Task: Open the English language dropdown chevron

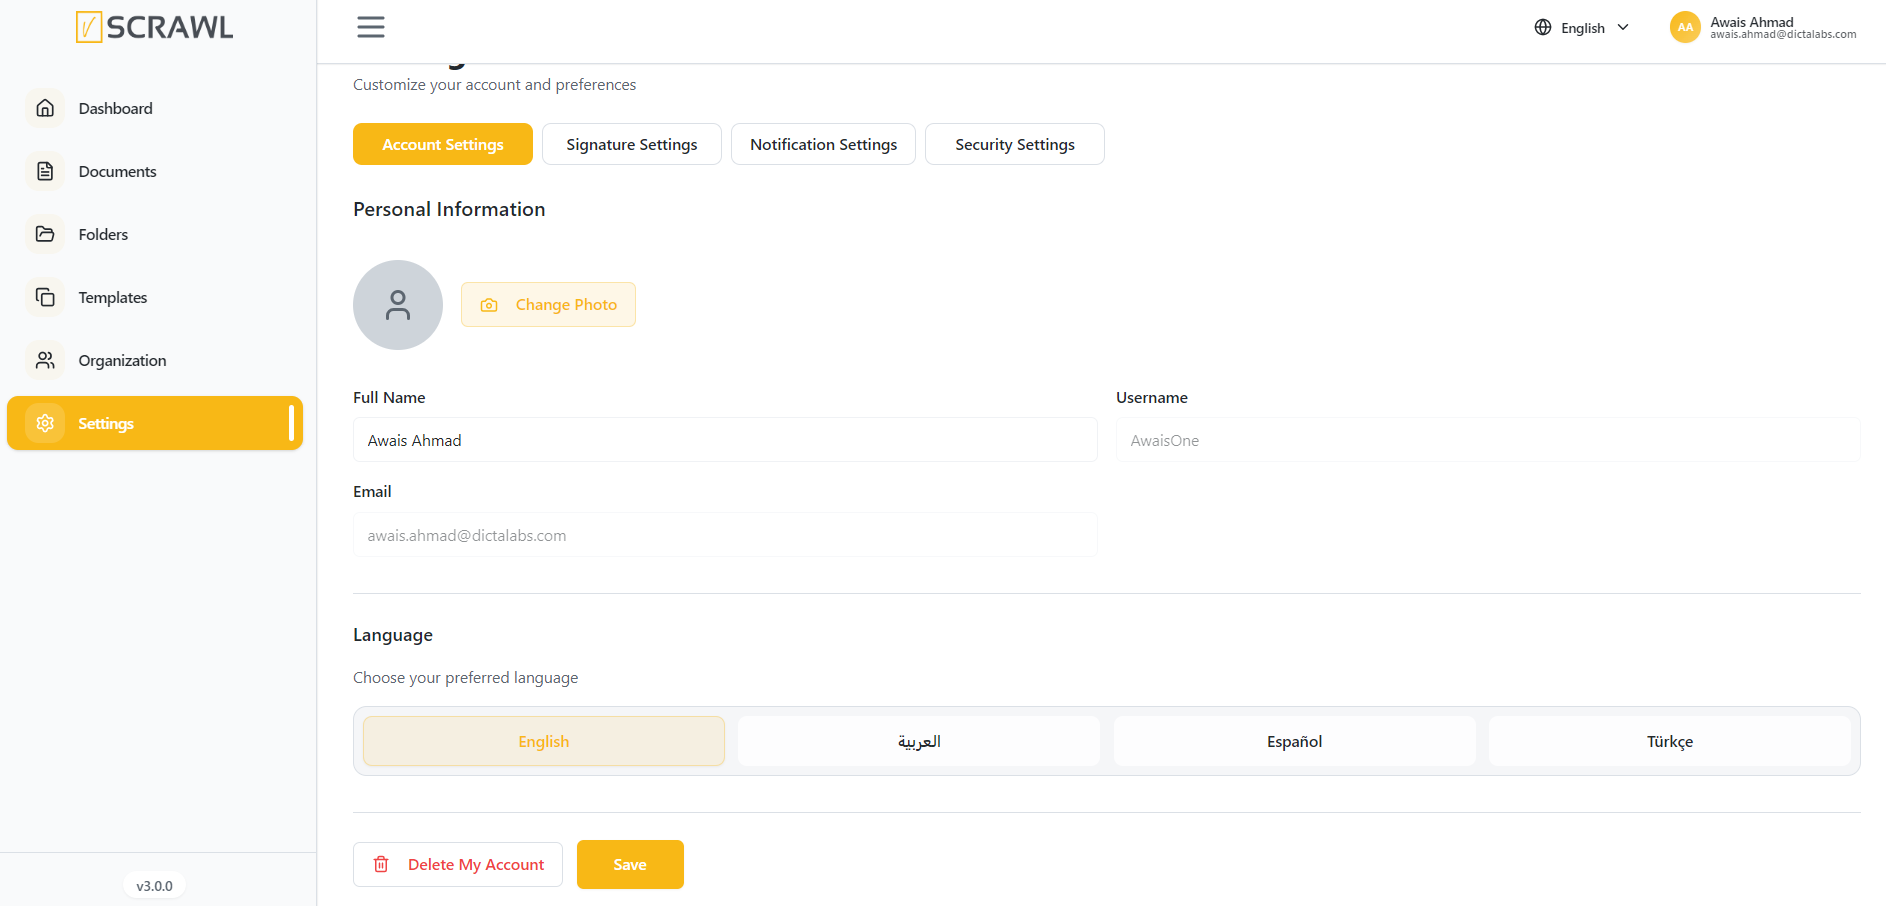Action: [x=1623, y=27]
